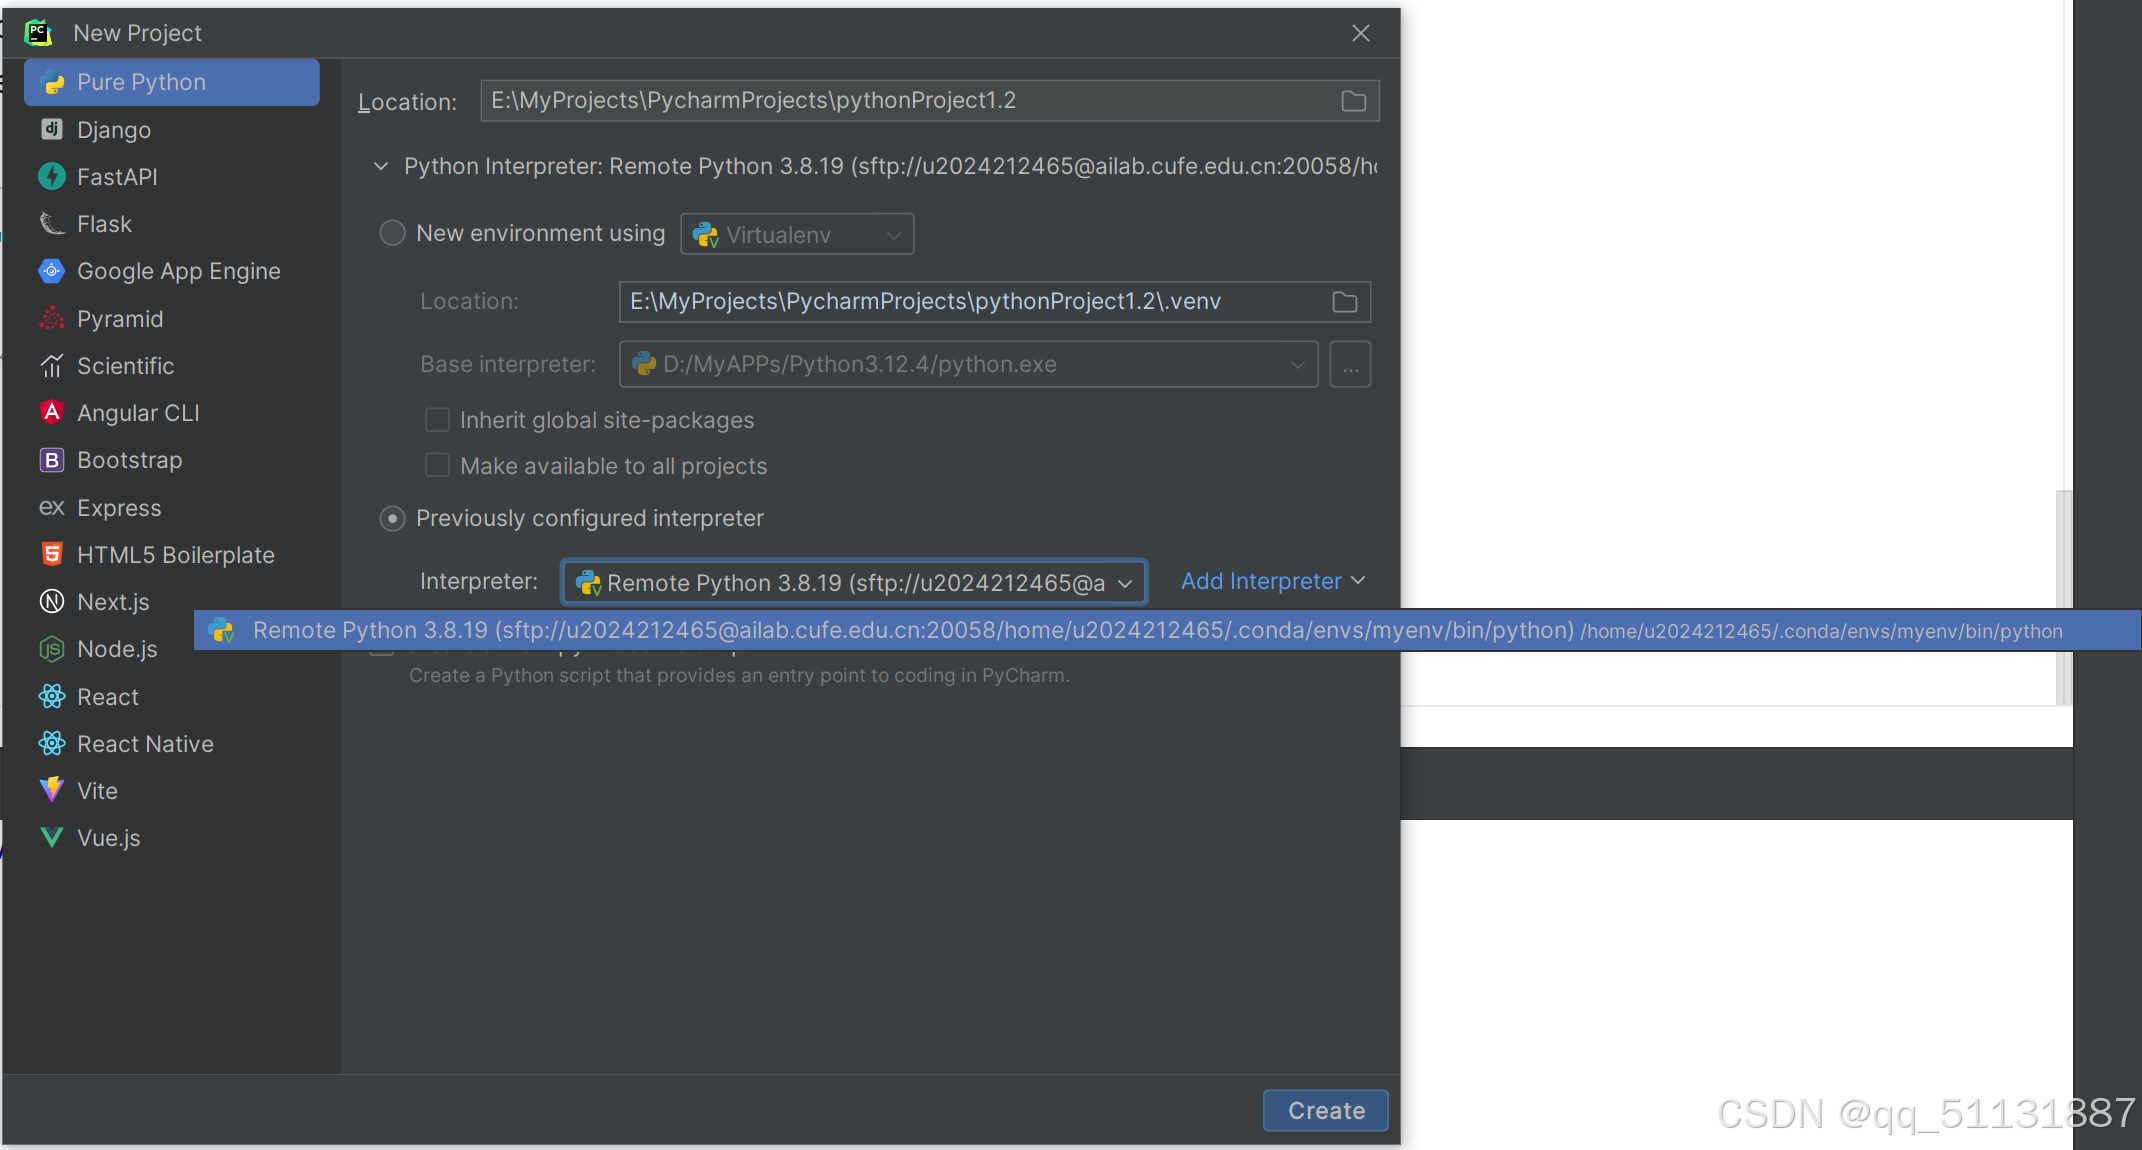Choose the Django project type icon

[52, 129]
